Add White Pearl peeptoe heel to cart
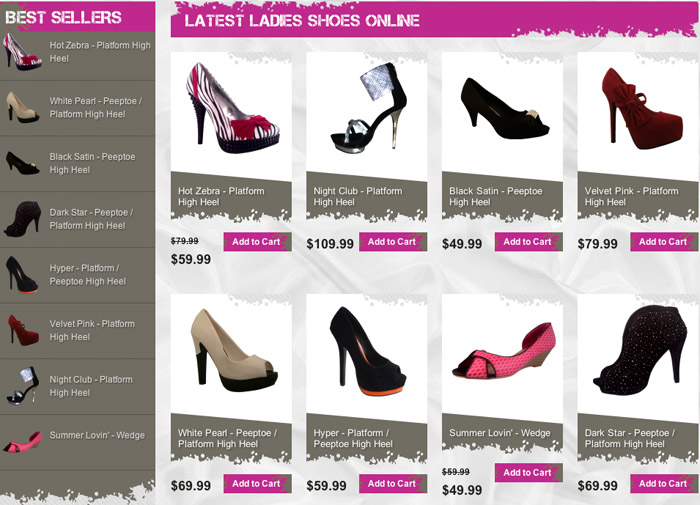 pos(258,484)
